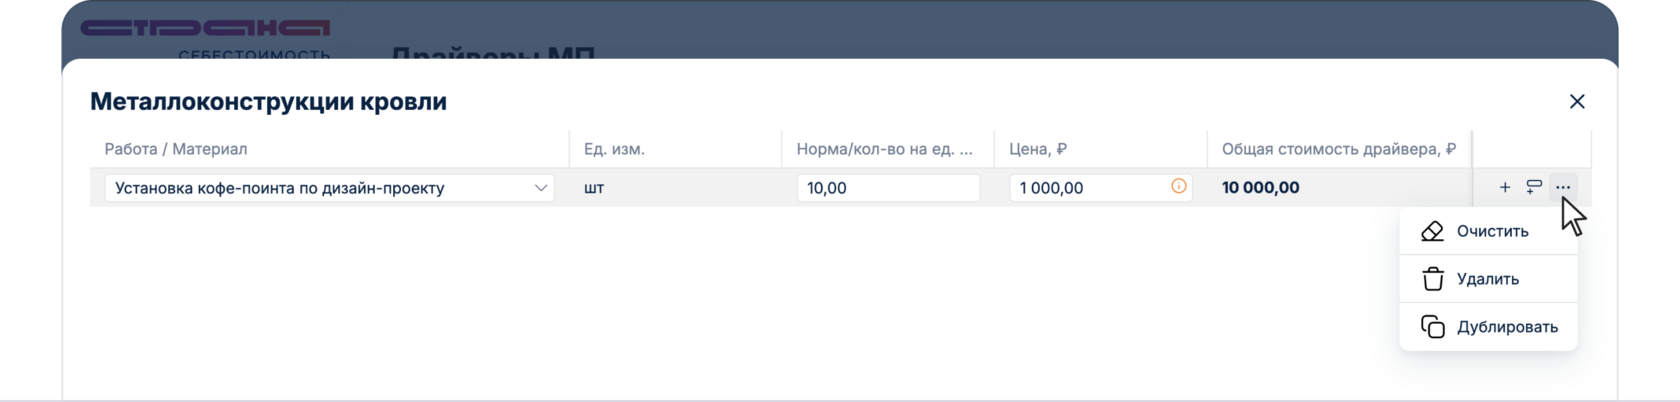Click the three-dots row actions icon
The width and height of the screenshot is (1680, 402).
click(x=1563, y=187)
